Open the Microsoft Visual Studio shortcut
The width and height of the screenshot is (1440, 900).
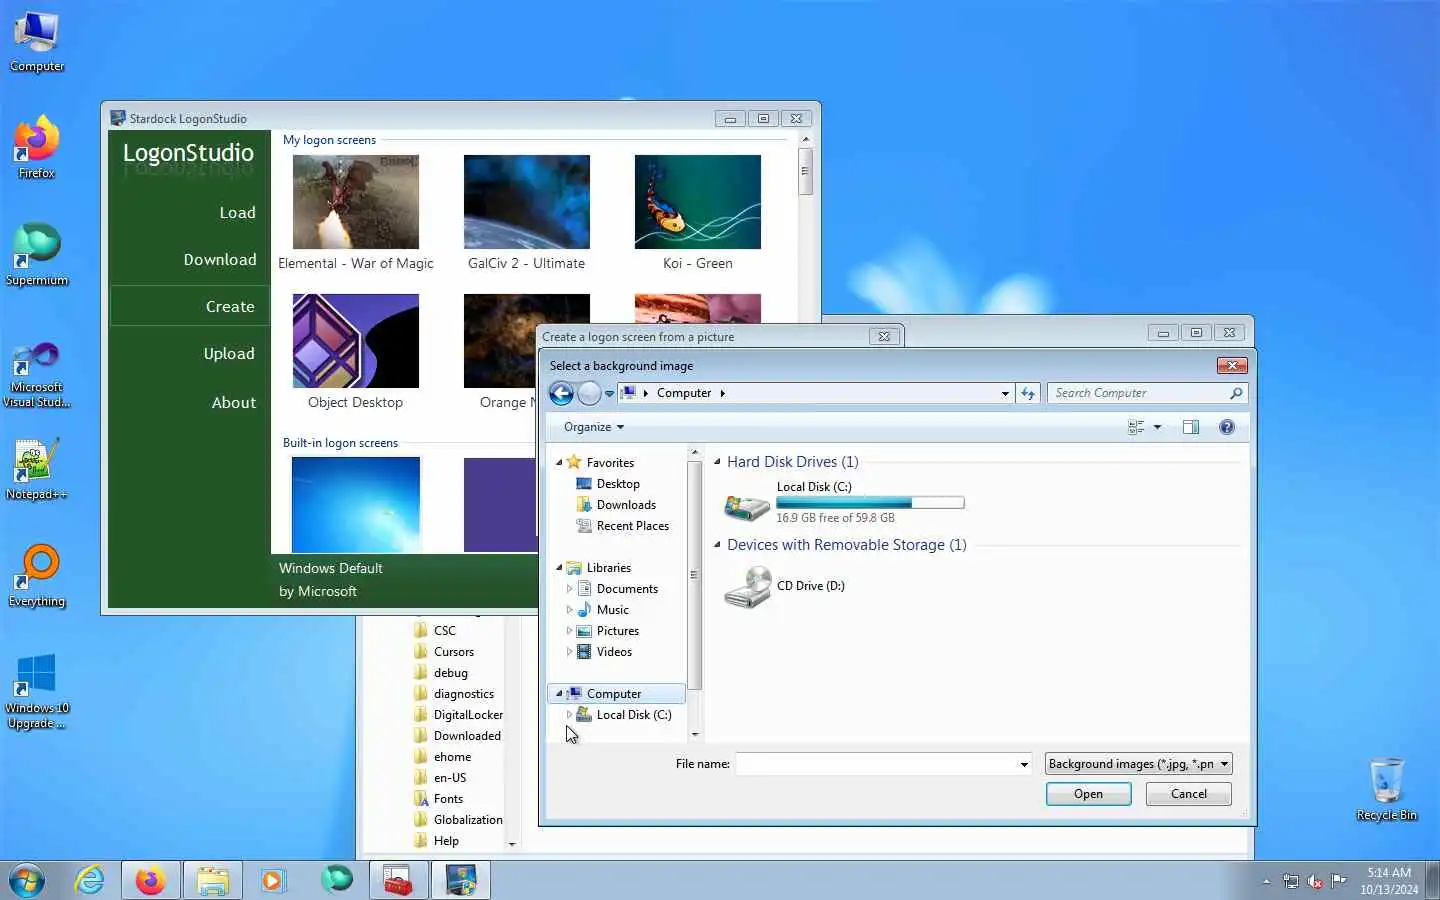[37, 374]
